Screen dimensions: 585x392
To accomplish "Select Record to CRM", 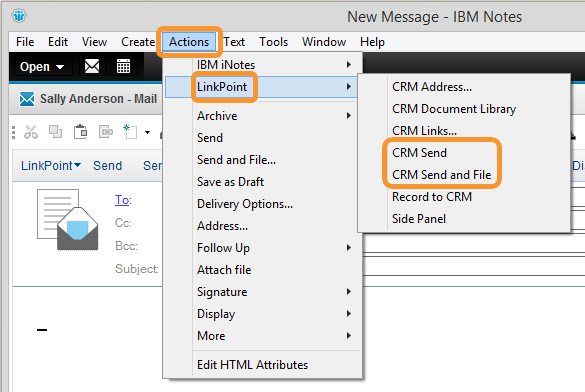I will click(x=464, y=197).
